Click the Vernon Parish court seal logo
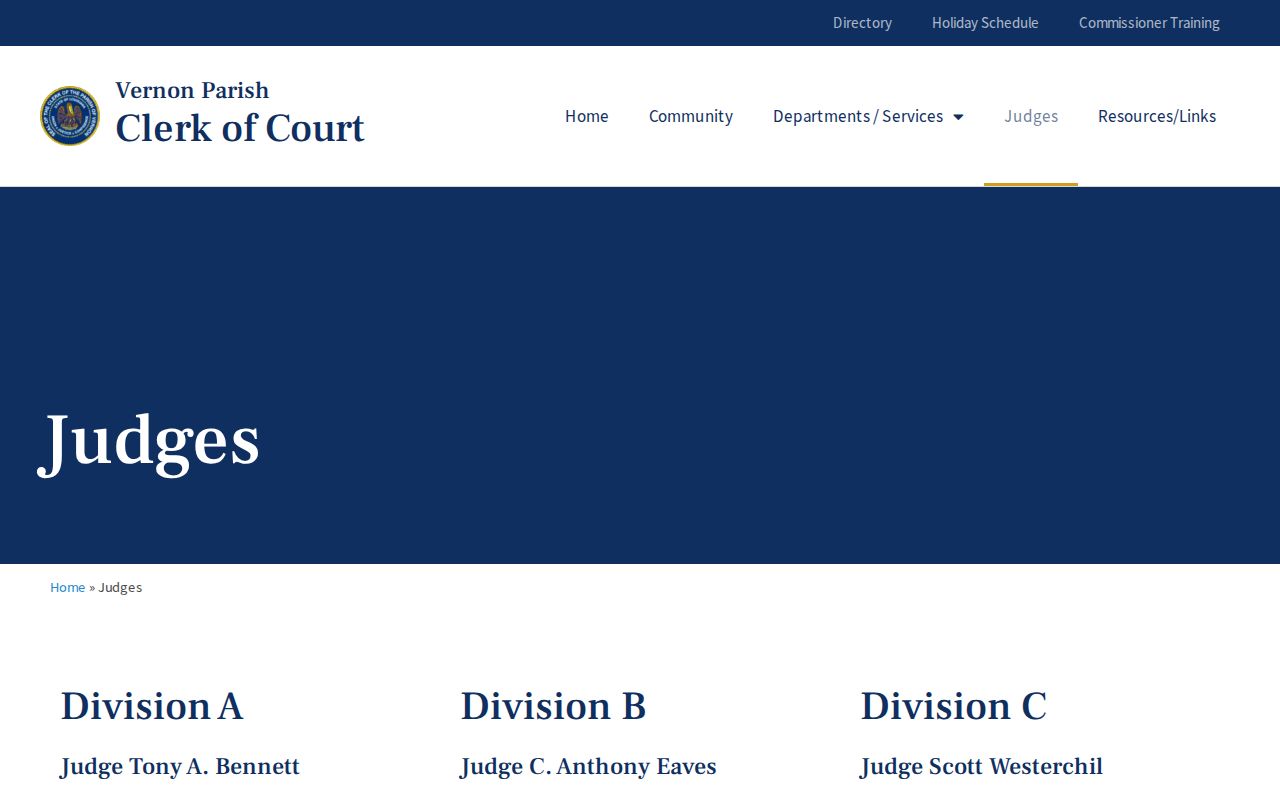This screenshot has width=1280, height=800. tap(70, 116)
